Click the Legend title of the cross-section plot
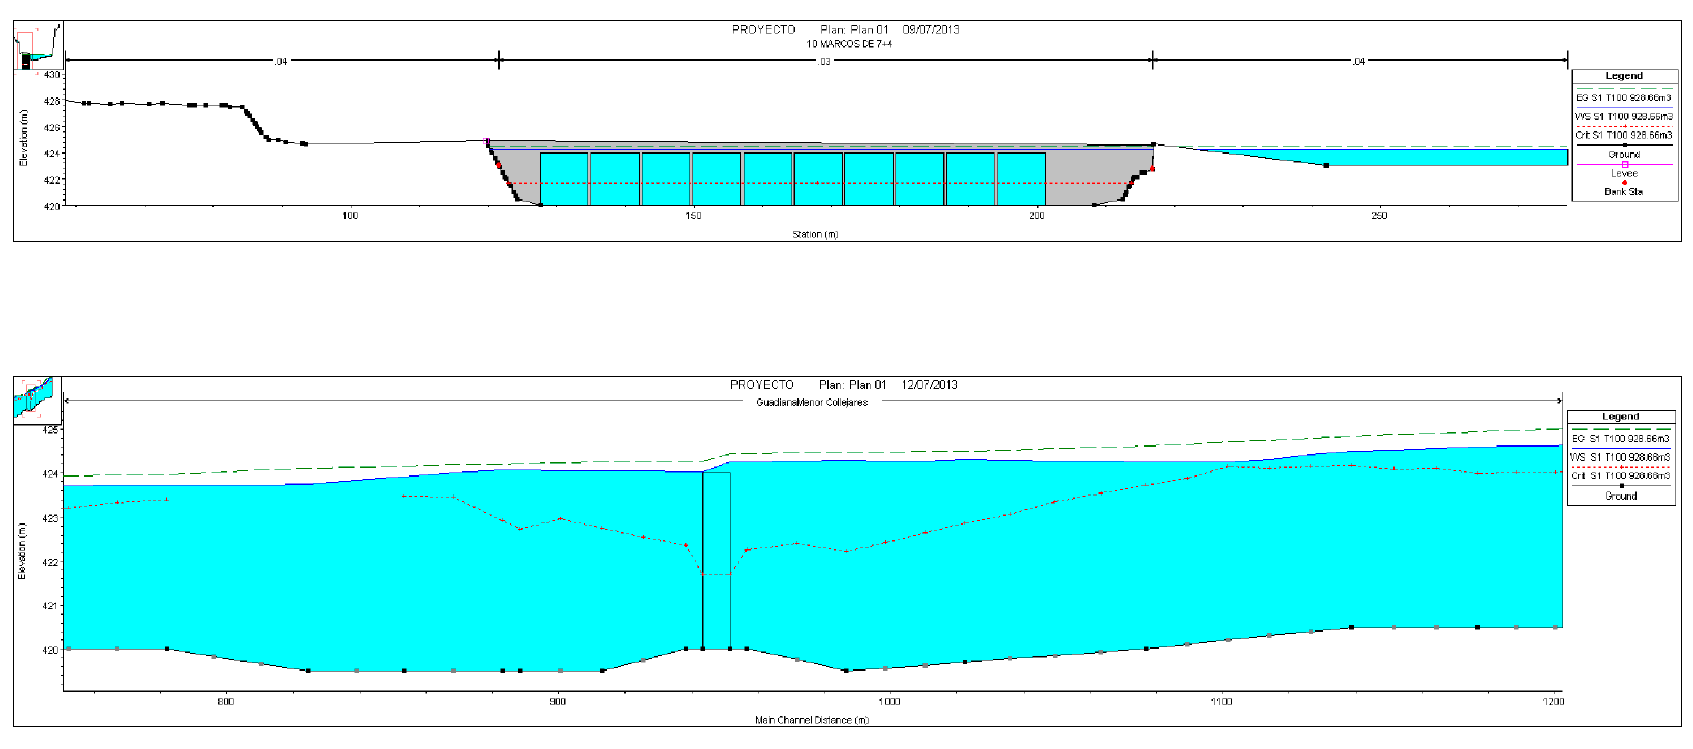Screen dimensions: 1693x749 tap(1624, 76)
